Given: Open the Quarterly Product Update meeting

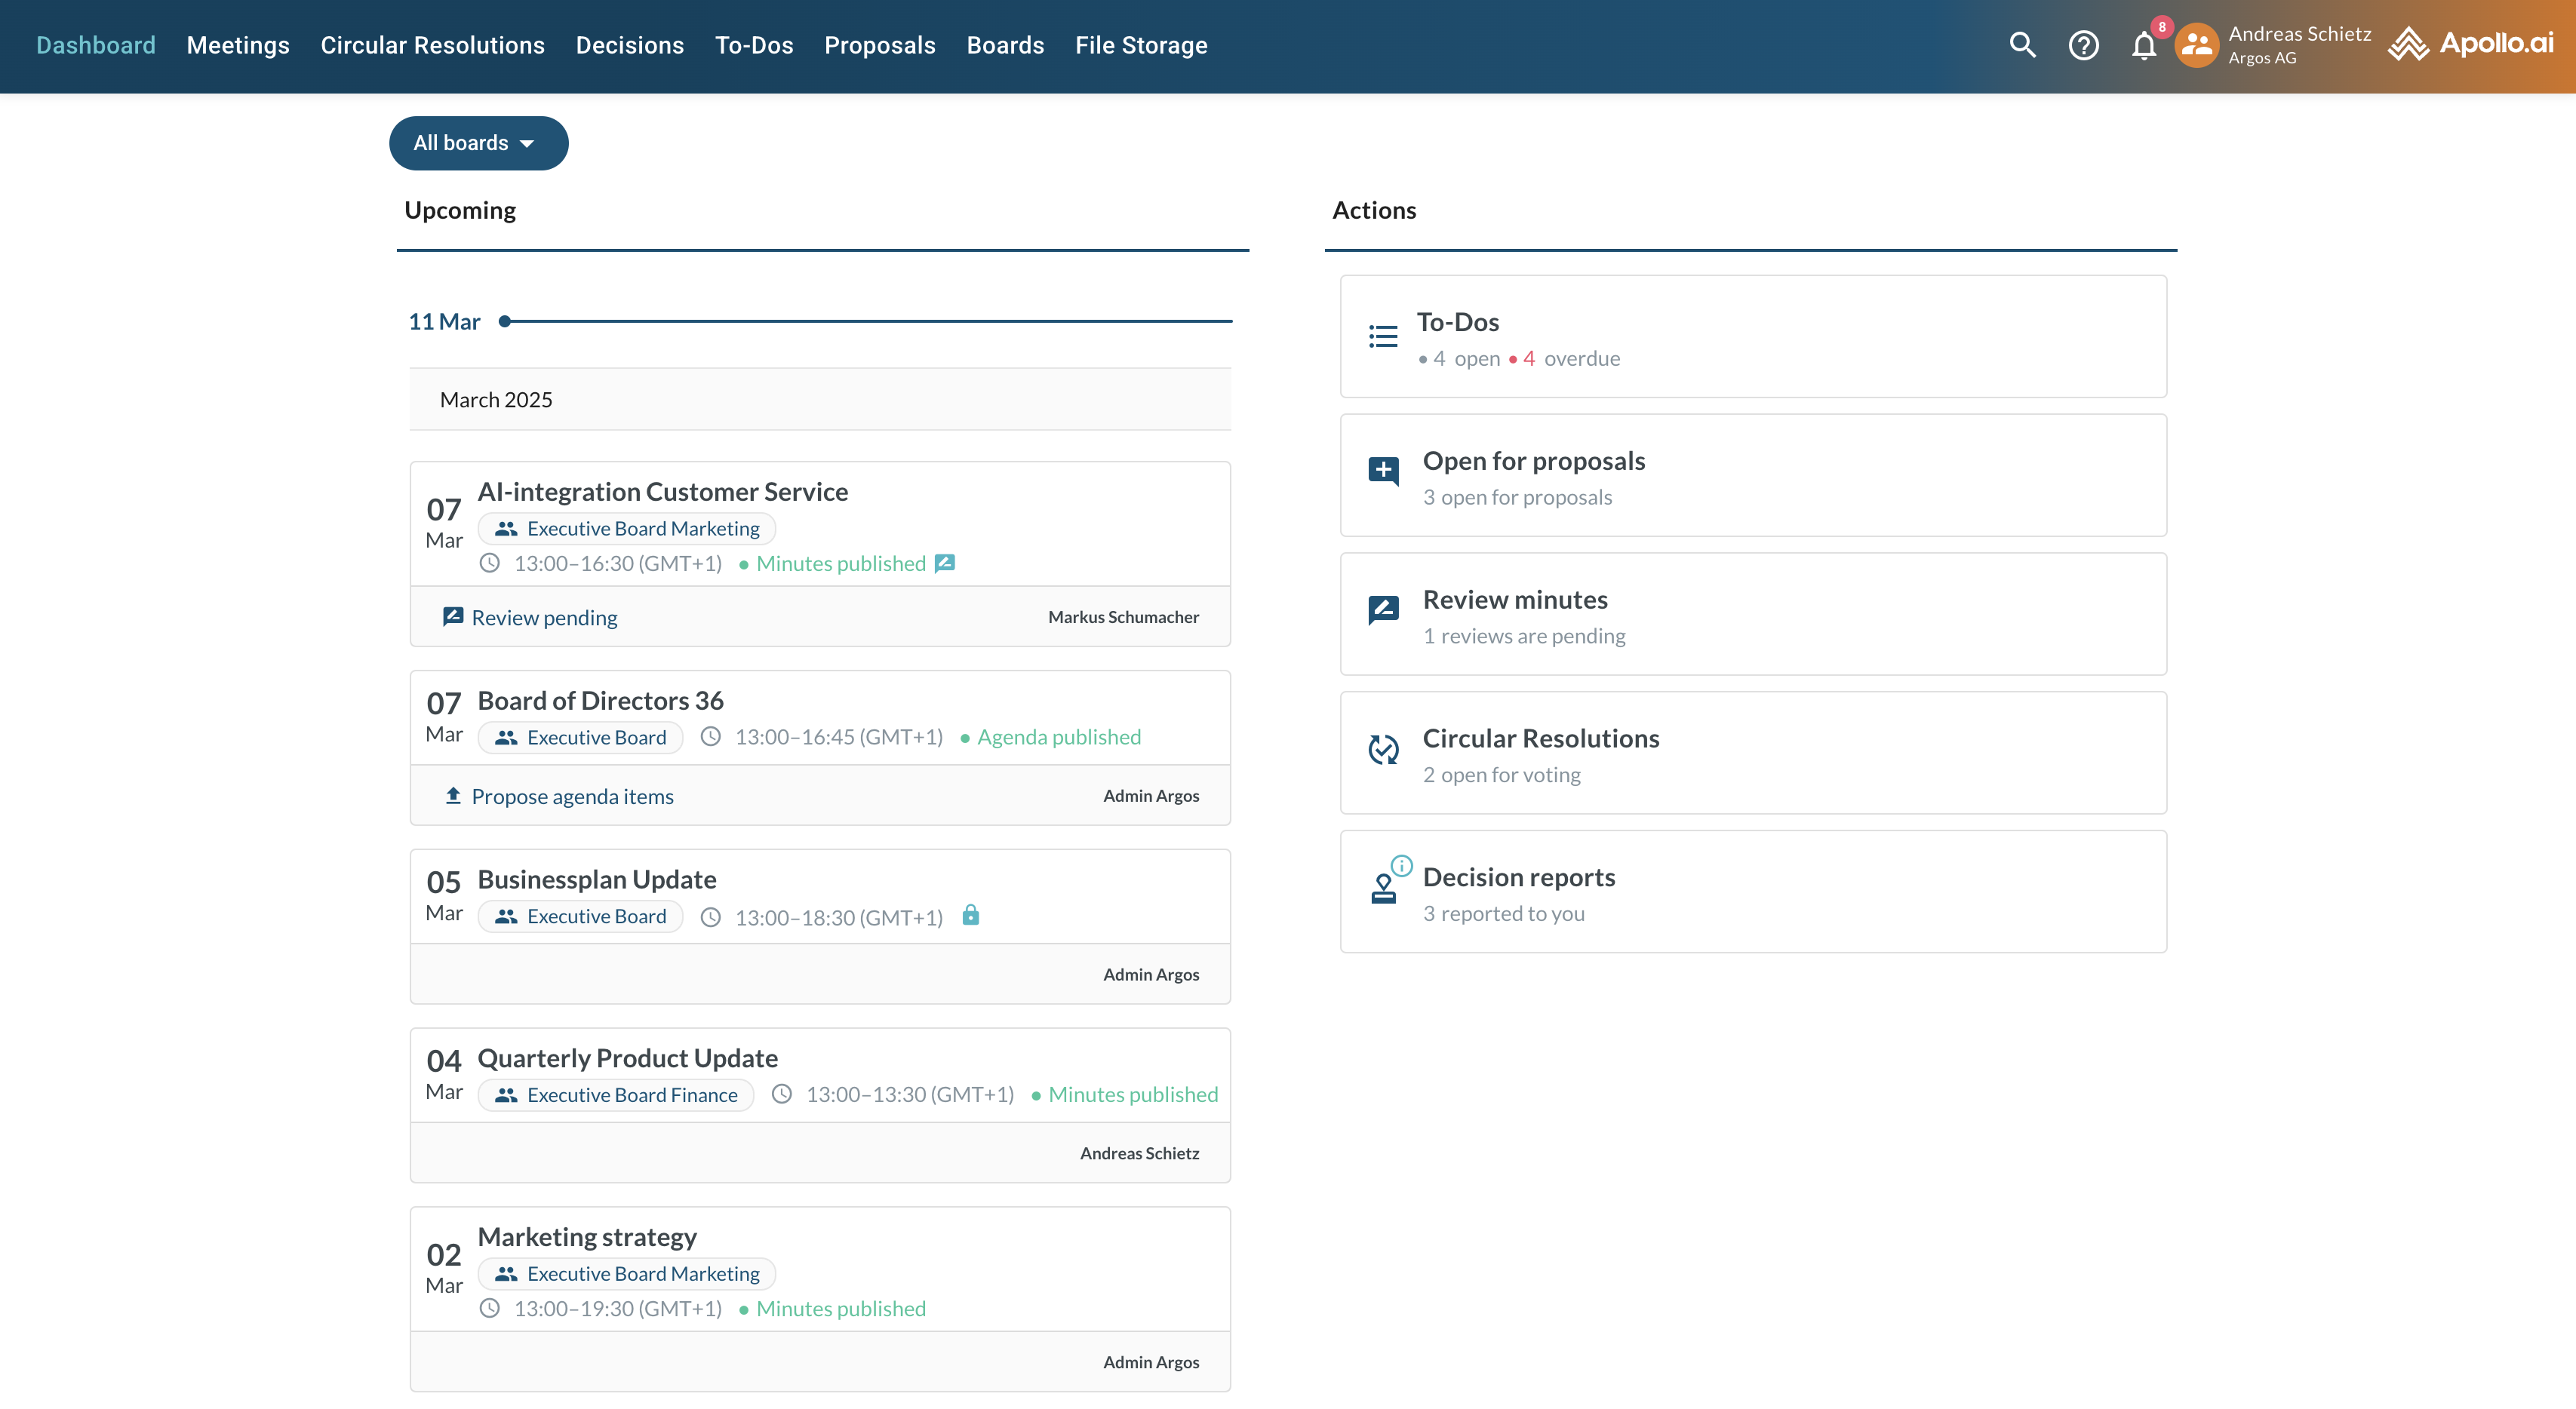Looking at the screenshot, I should point(627,1058).
